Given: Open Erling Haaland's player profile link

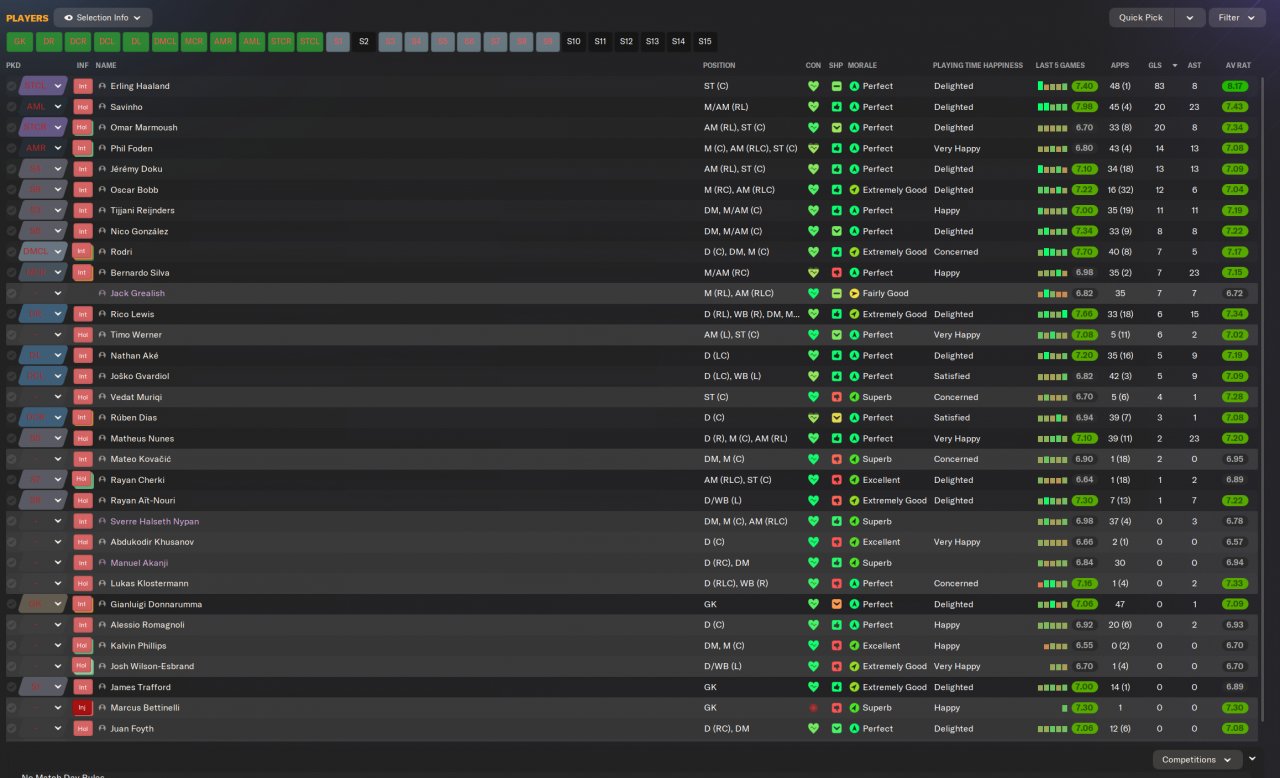Looking at the screenshot, I should click(140, 86).
